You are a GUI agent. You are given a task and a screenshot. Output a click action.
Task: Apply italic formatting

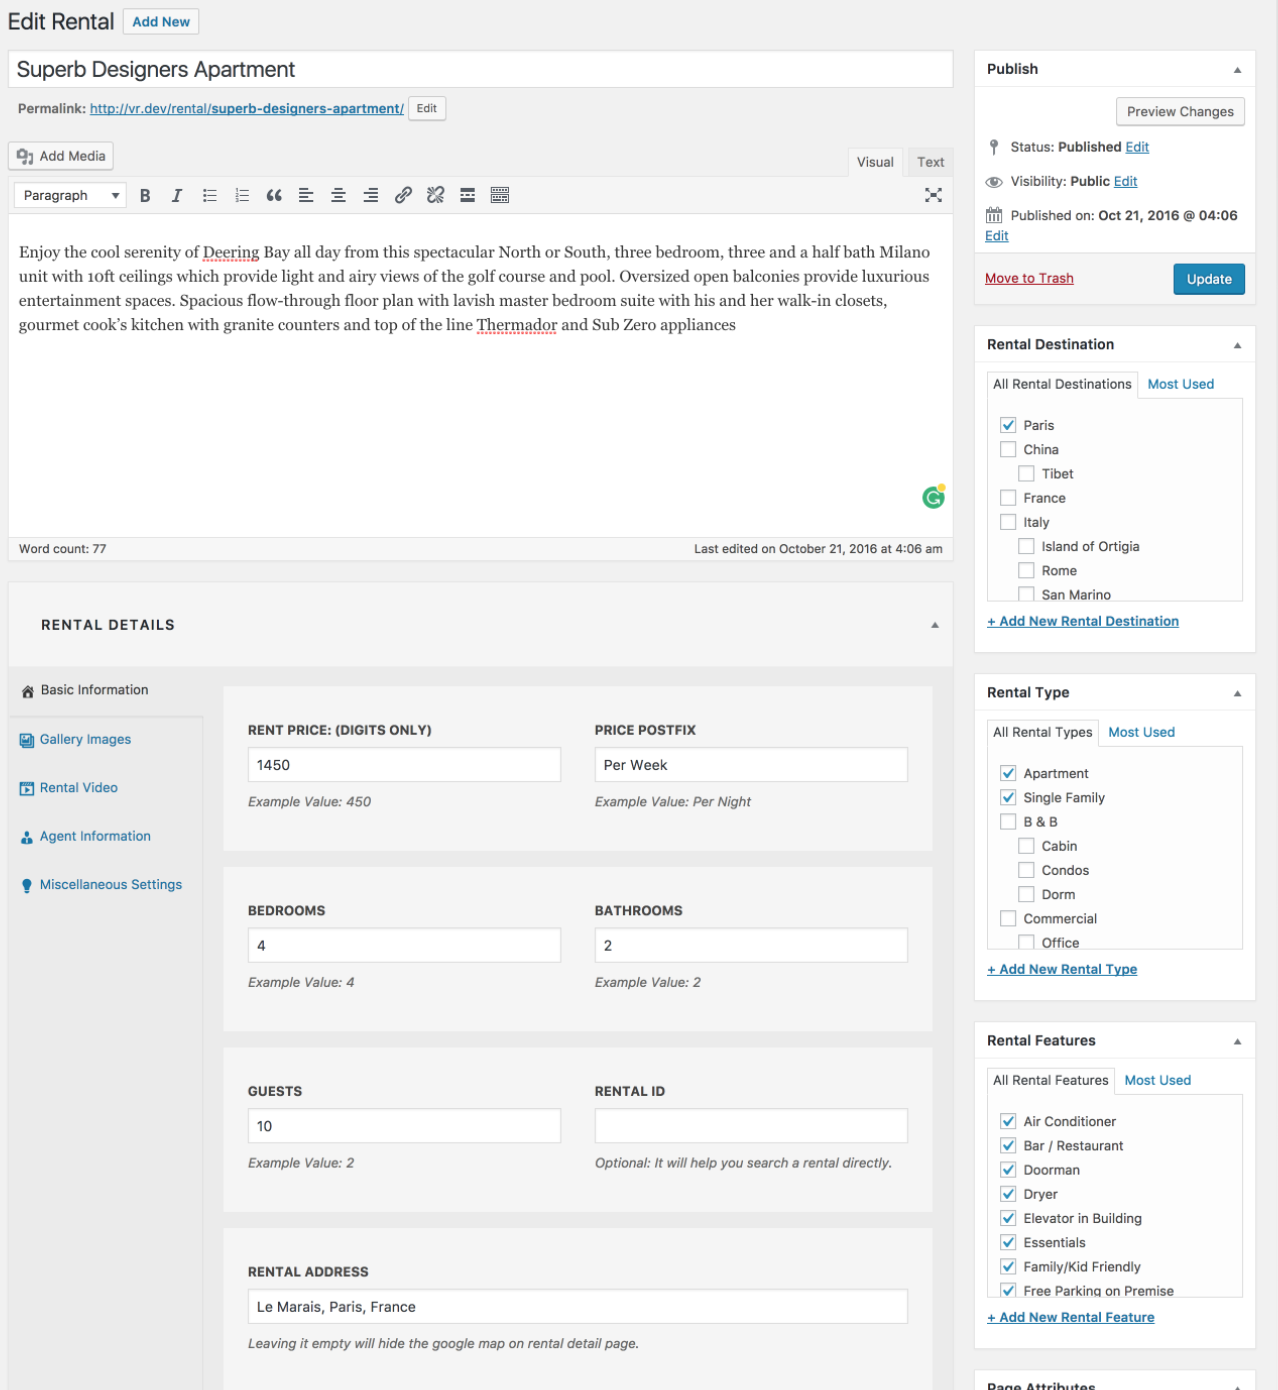click(177, 196)
